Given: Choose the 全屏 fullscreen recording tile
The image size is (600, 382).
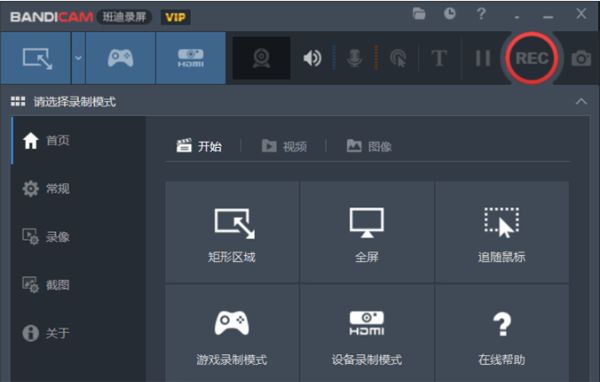Looking at the screenshot, I should click(x=367, y=232).
